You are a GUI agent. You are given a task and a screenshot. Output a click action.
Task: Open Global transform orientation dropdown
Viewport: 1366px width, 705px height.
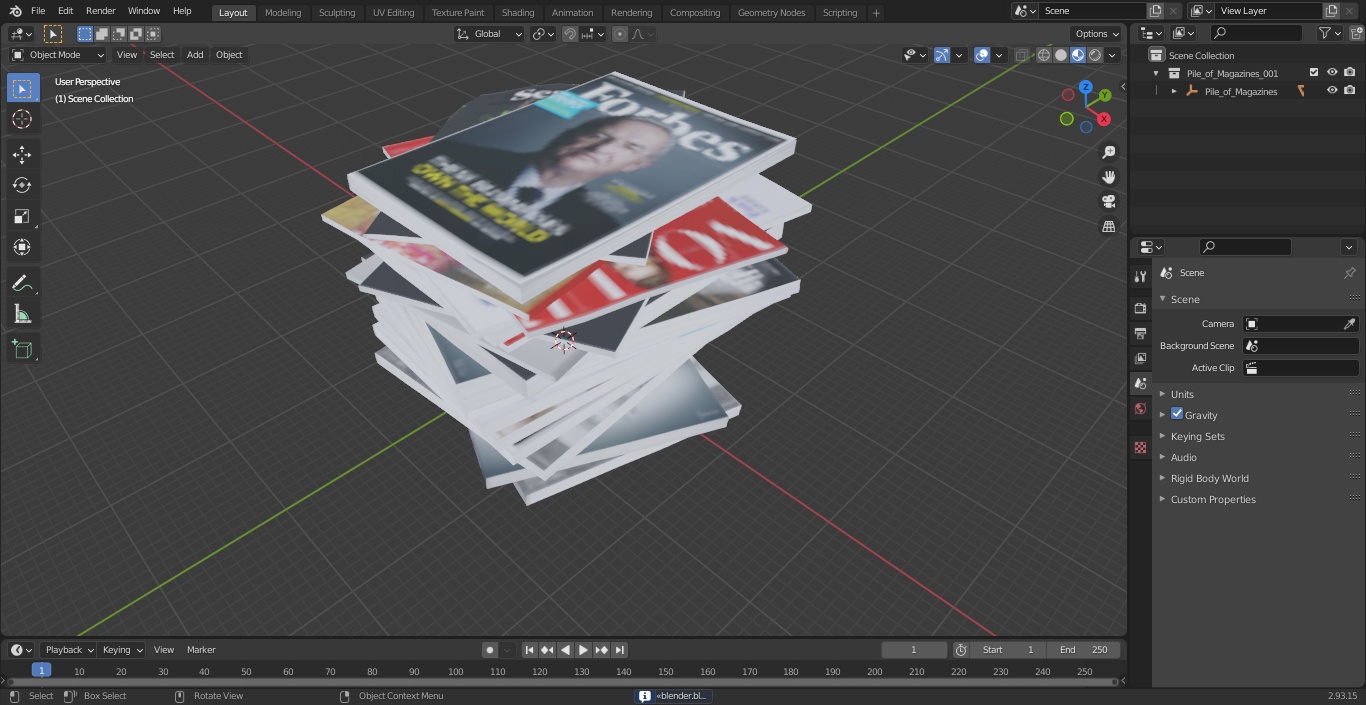[489, 34]
